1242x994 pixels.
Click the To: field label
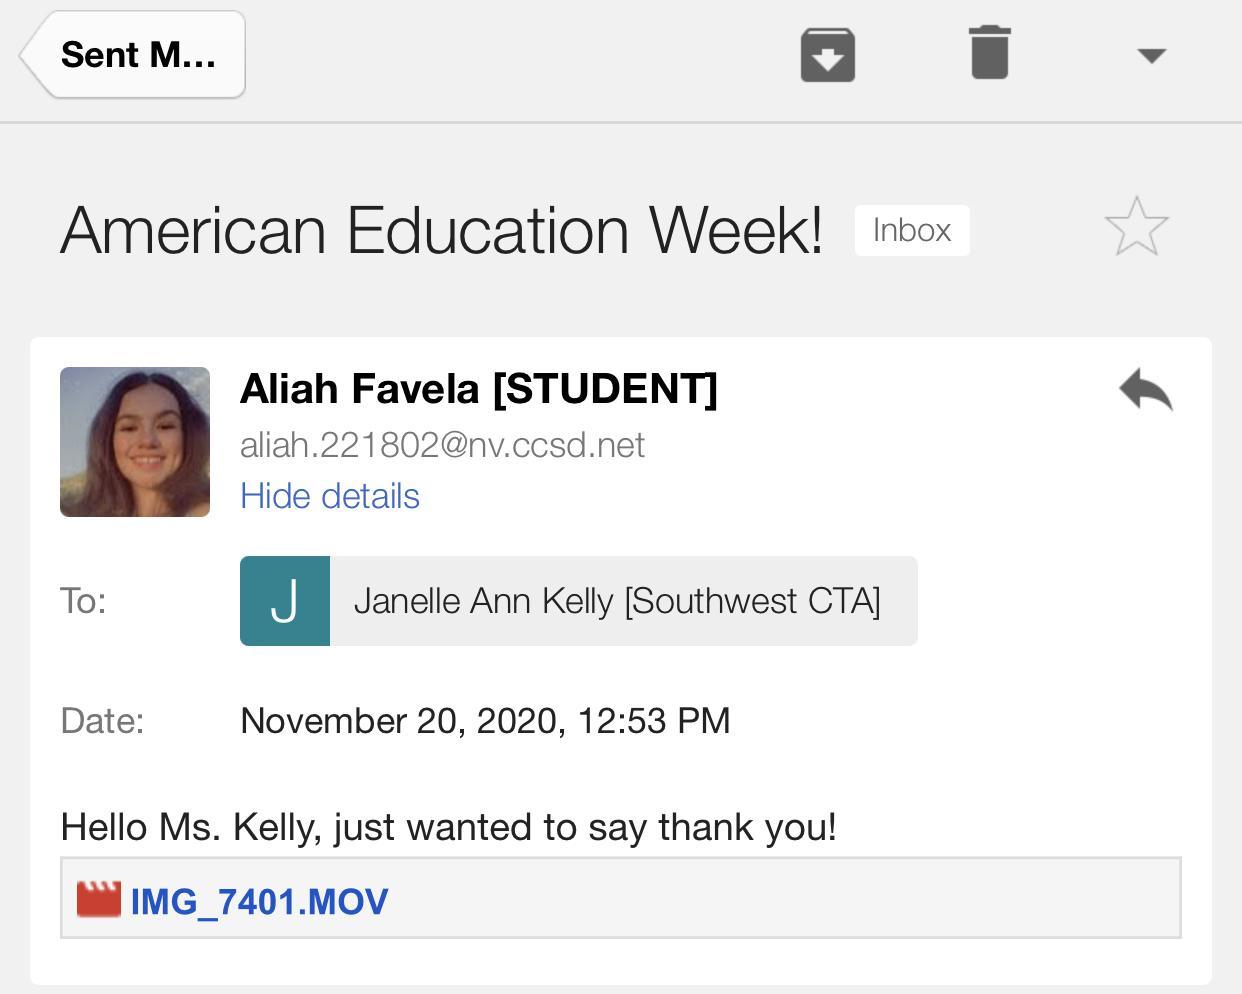83,601
